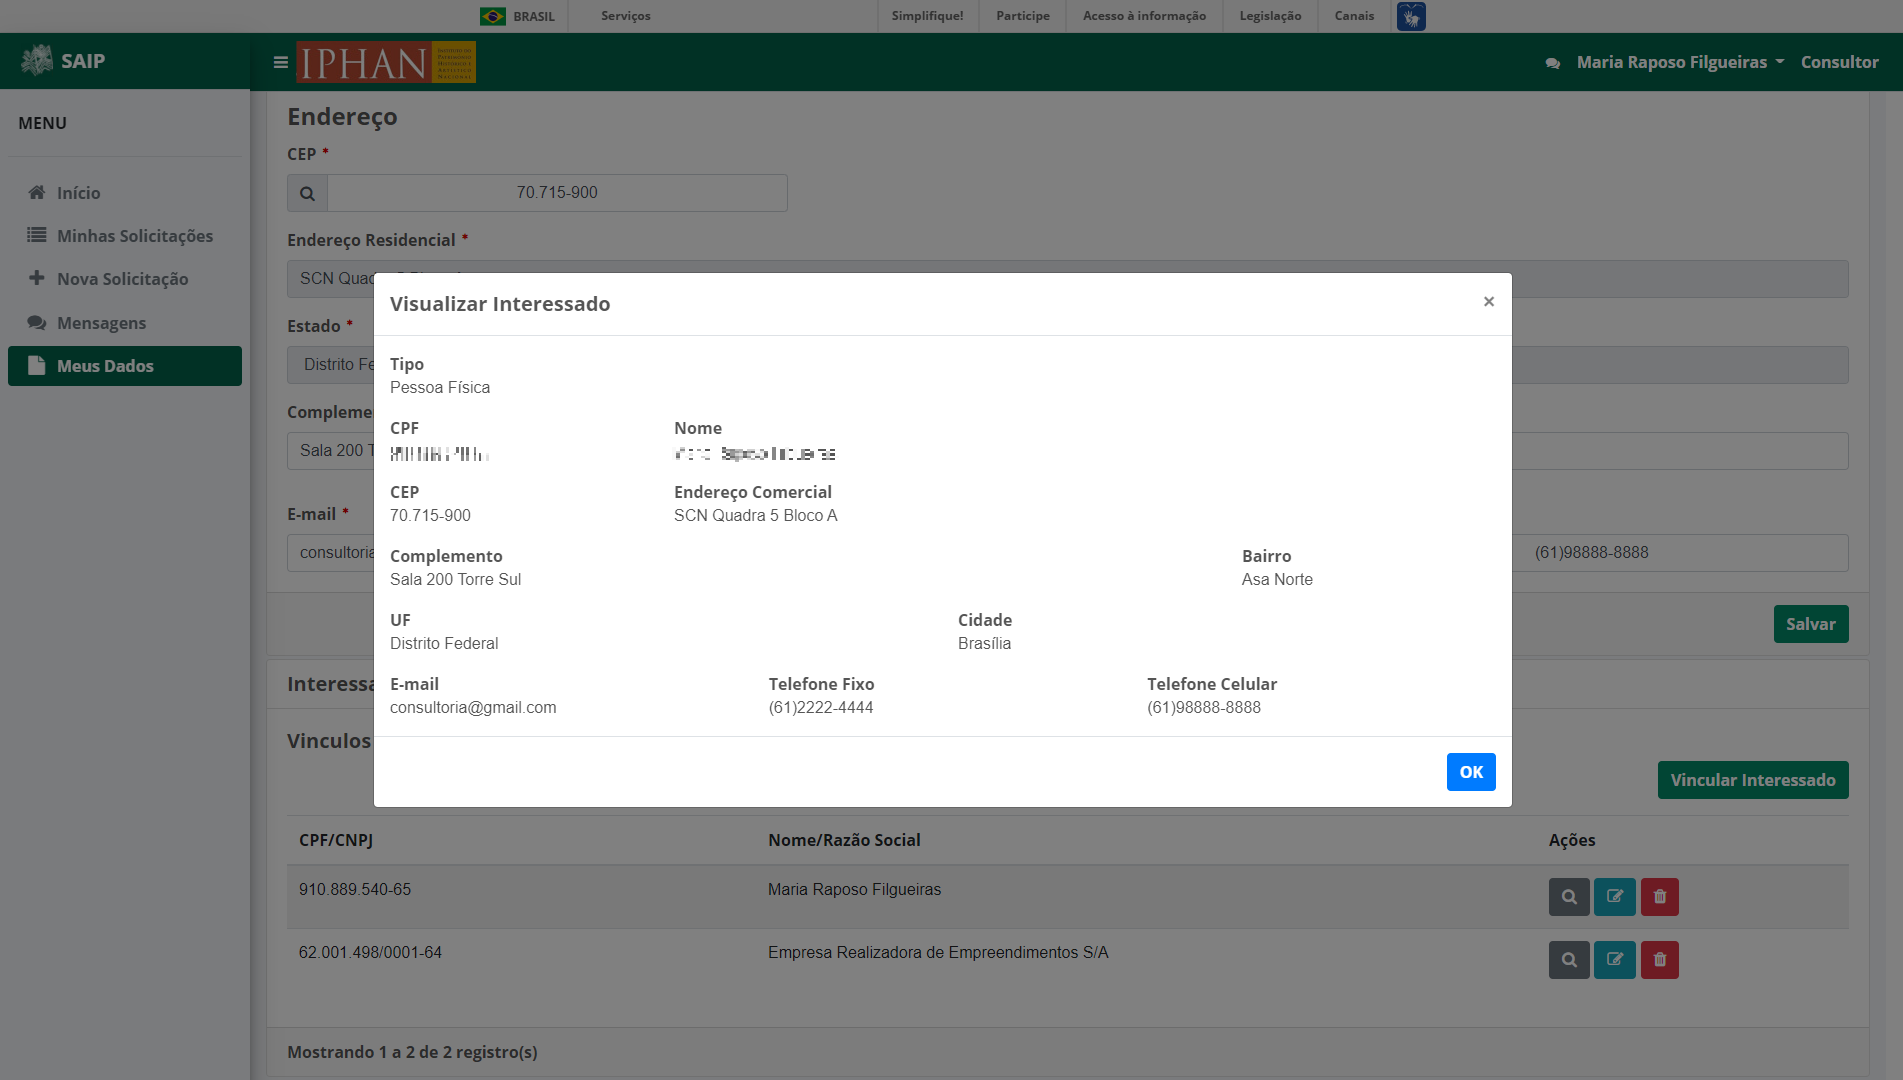
Task: Click the CEP search magnifier icon
Action: (x=307, y=193)
